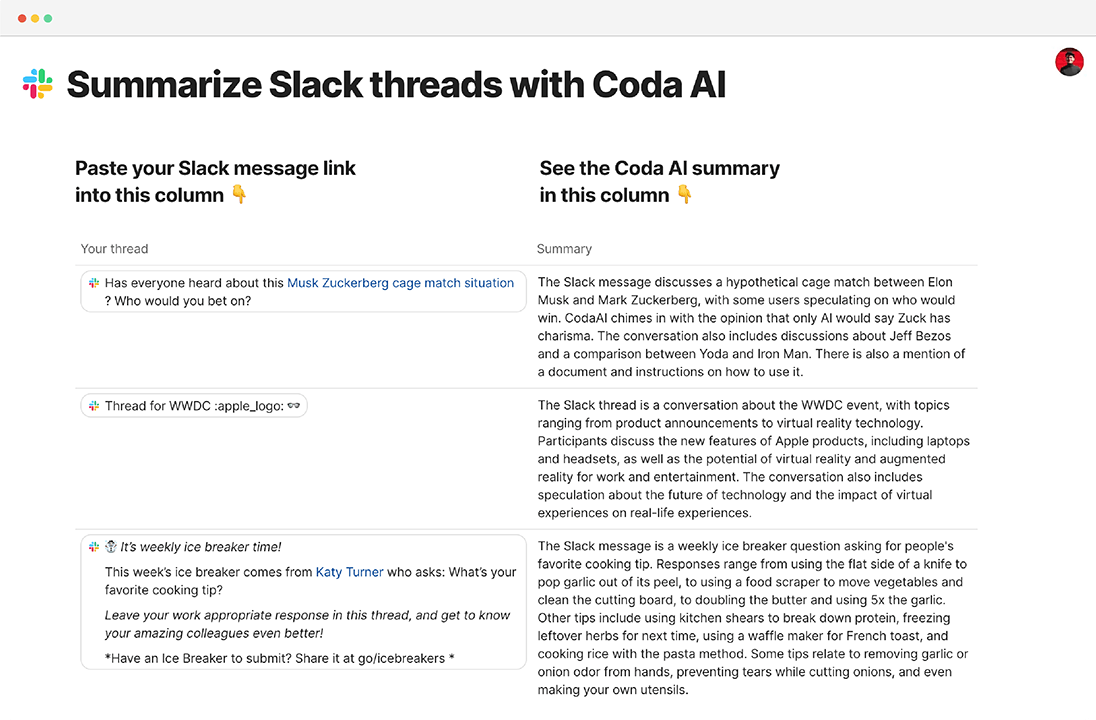Click the Slack icon in the Musk Zuckerberg thread
The height and width of the screenshot is (720, 1096).
point(94,283)
